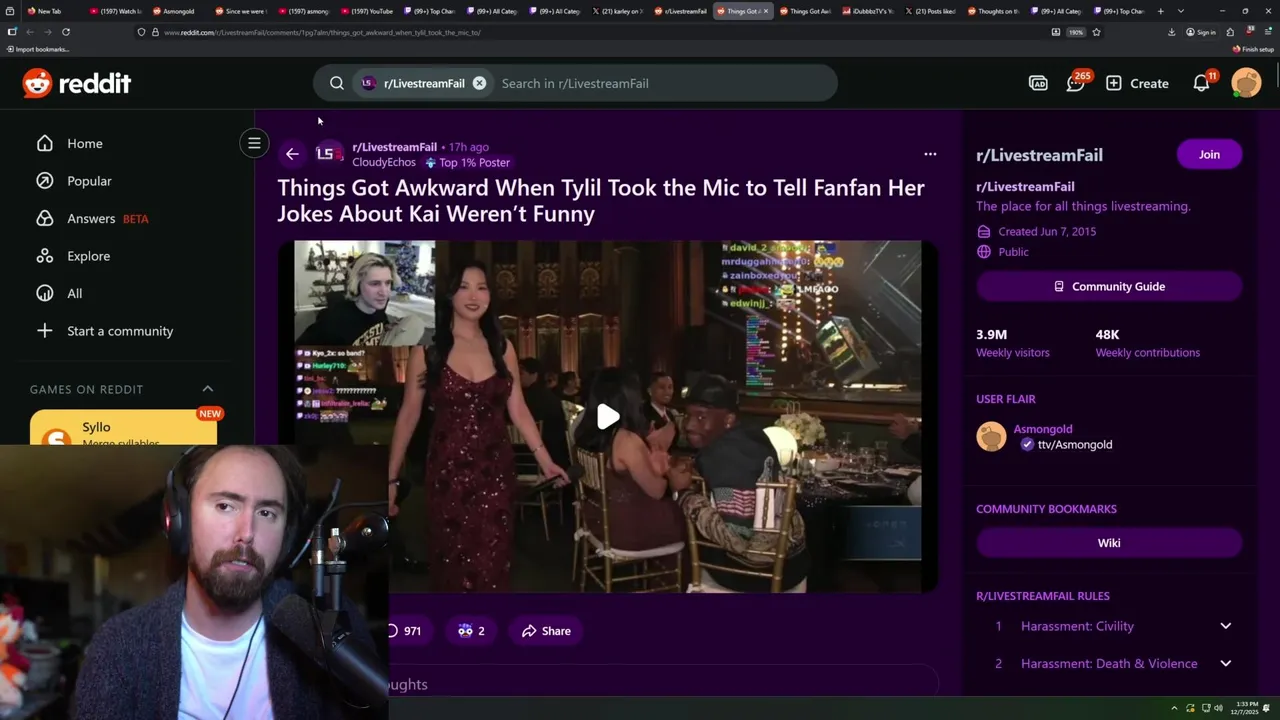Collapse the Games on Reddit section
1280x720 pixels.
tap(208, 389)
